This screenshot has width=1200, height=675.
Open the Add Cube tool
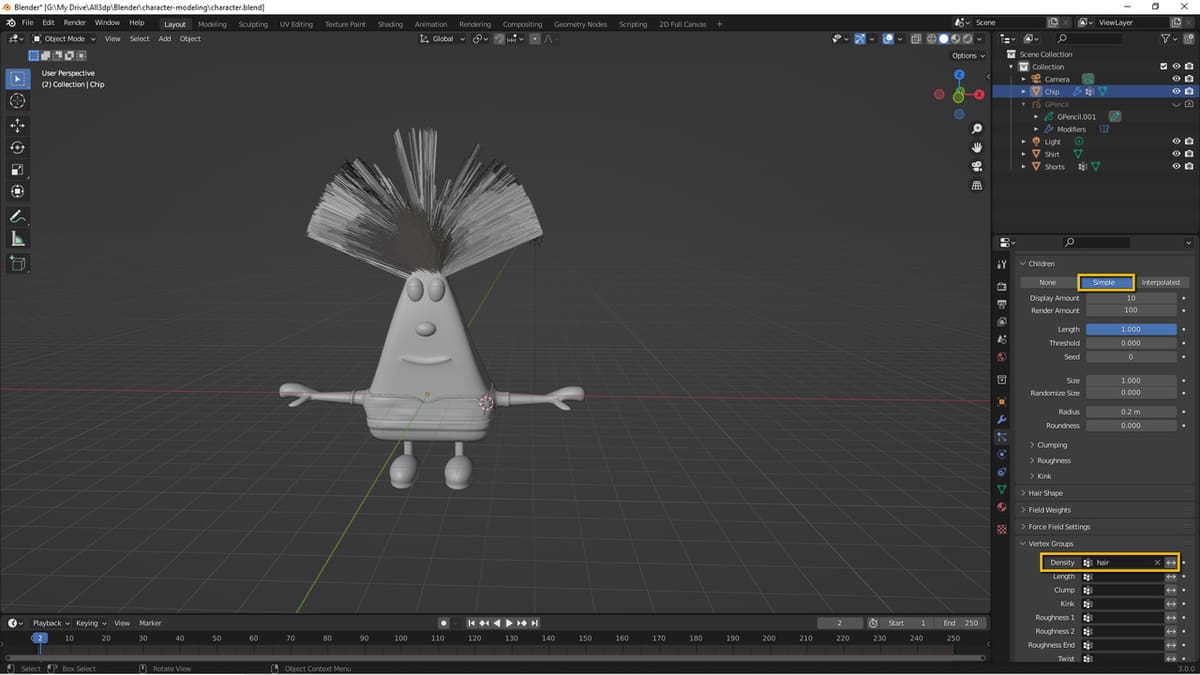[x=17, y=263]
